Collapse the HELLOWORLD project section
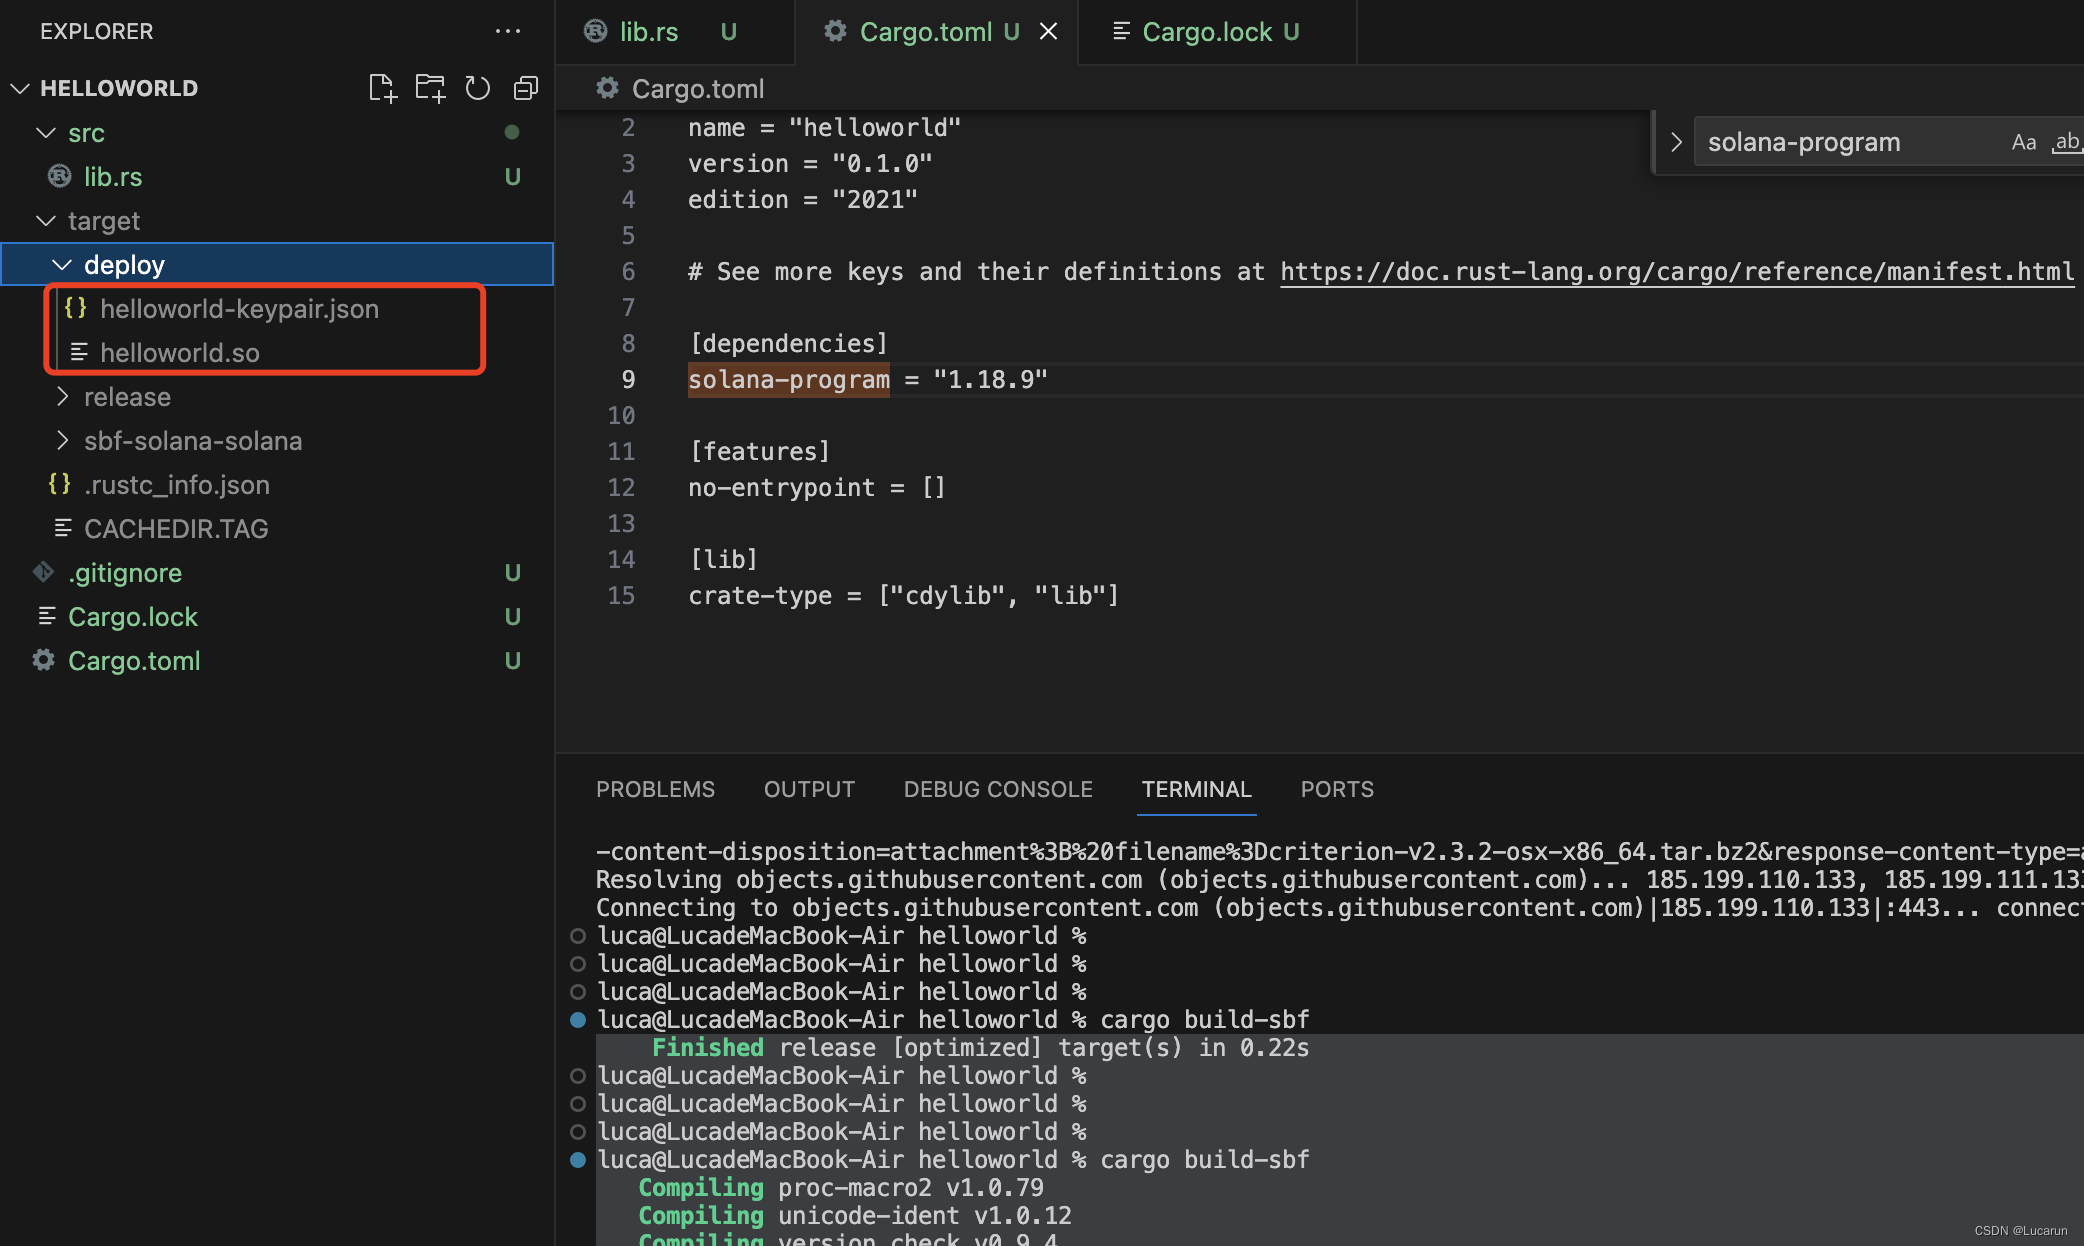 pos(118,88)
